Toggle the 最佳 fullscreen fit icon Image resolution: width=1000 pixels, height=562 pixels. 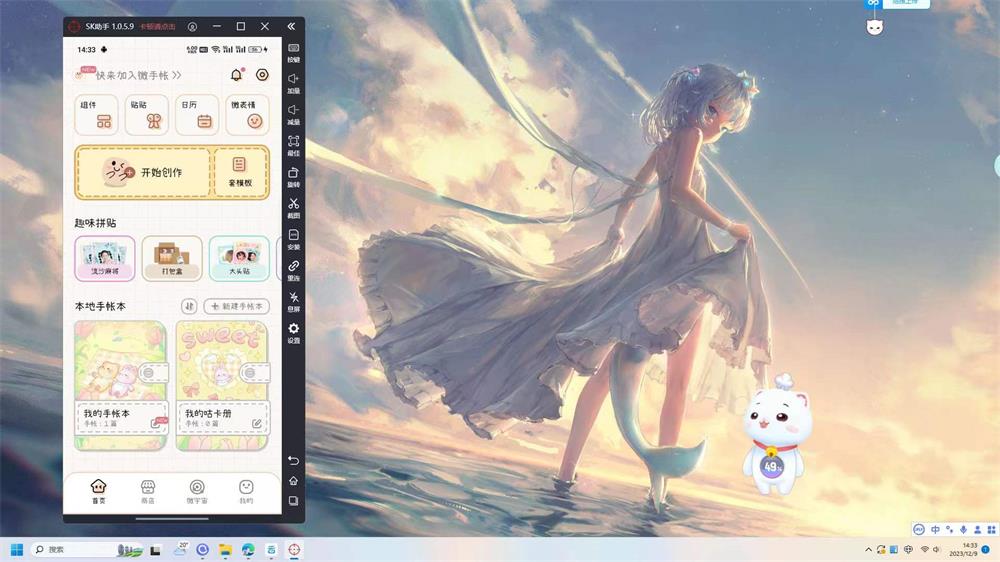tap(293, 142)
